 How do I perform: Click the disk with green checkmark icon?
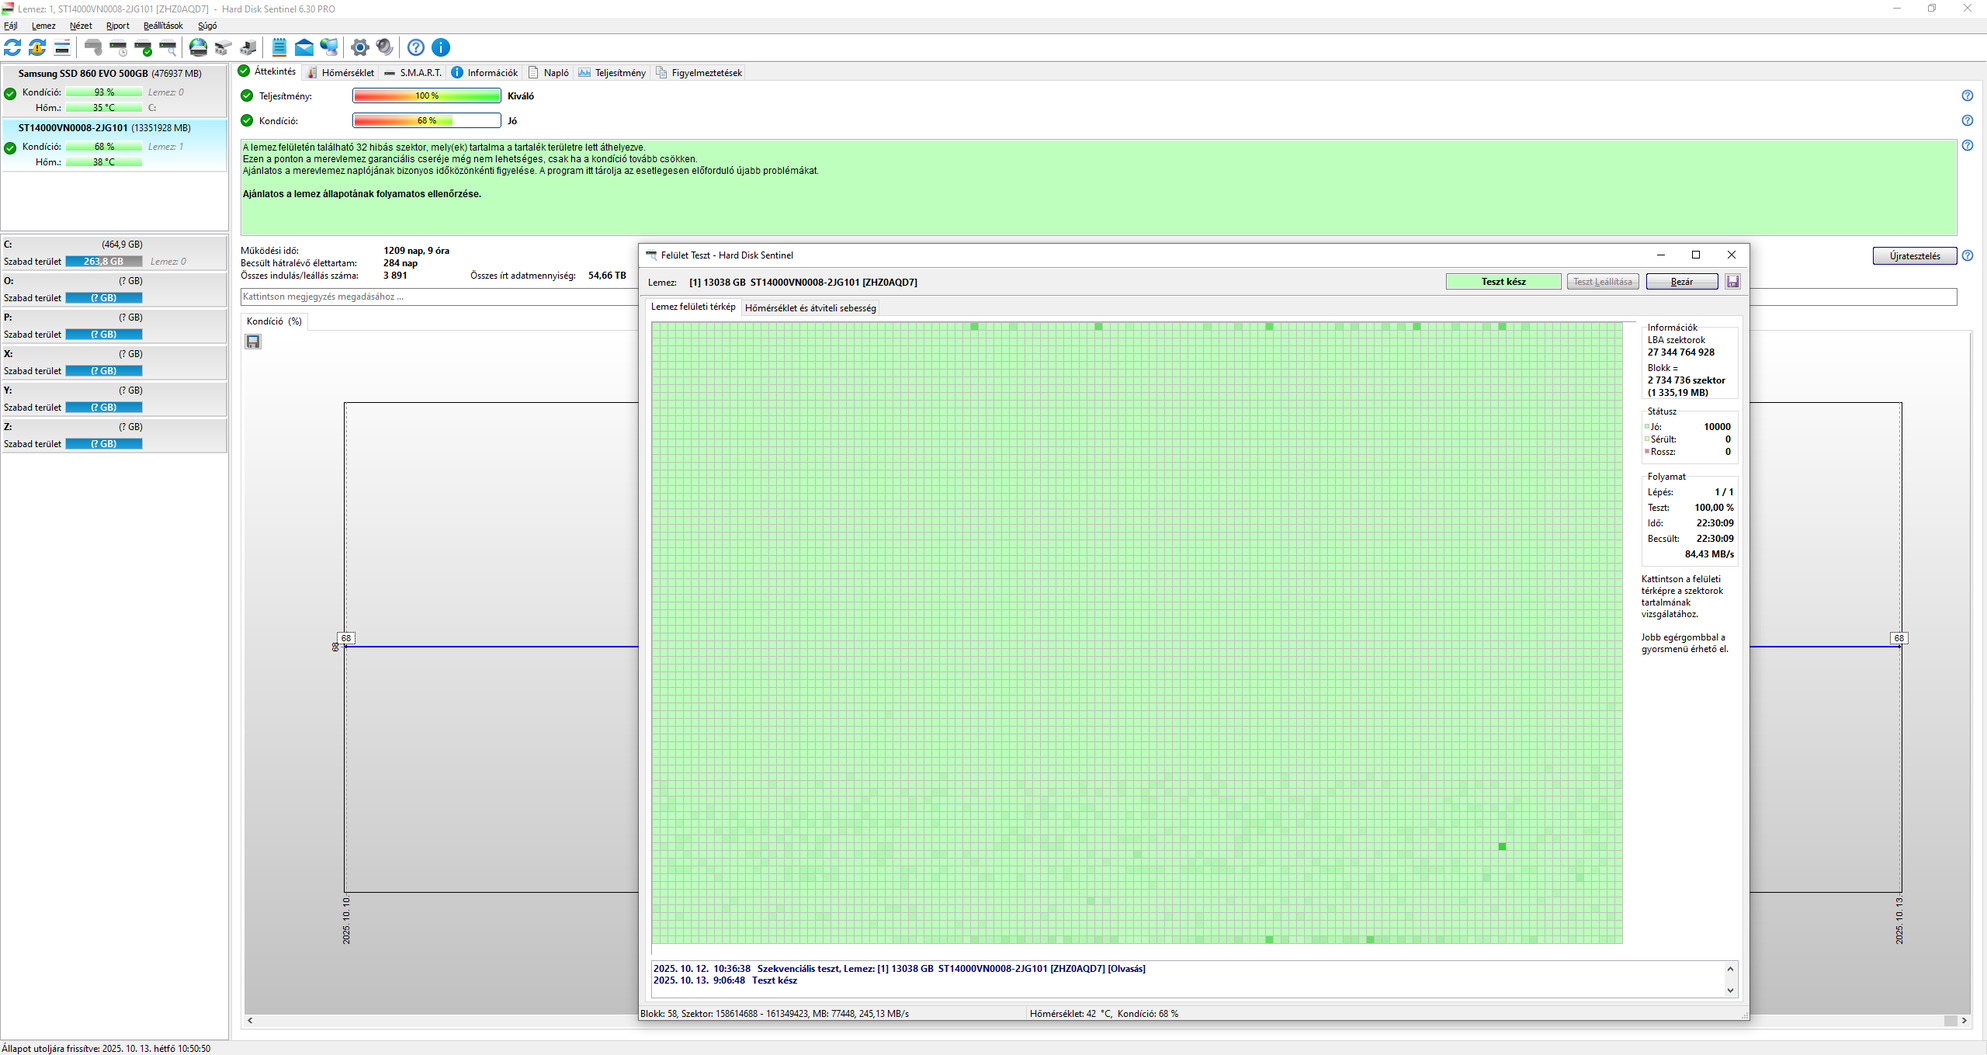(x=143, y=47)
